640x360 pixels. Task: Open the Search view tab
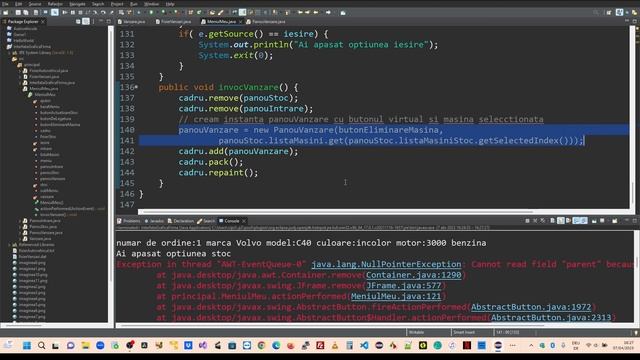pos(206,221)
